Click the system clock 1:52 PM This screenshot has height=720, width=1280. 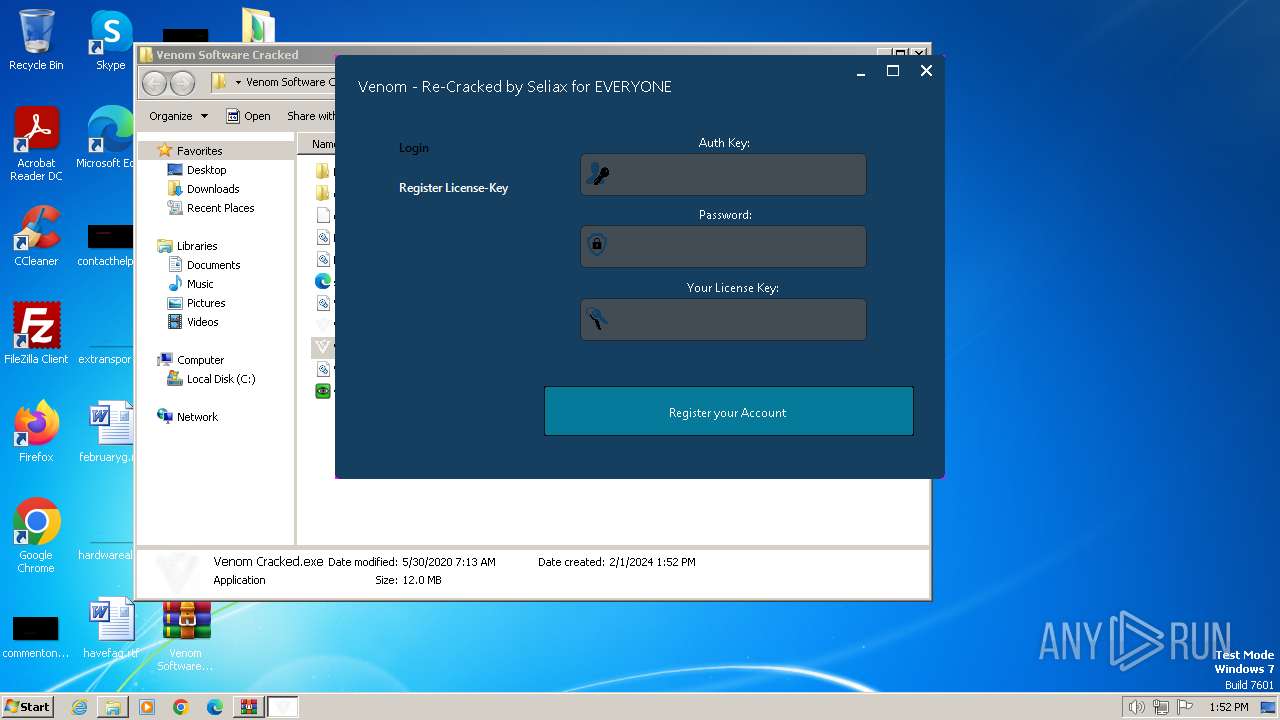click(1228, 707)
